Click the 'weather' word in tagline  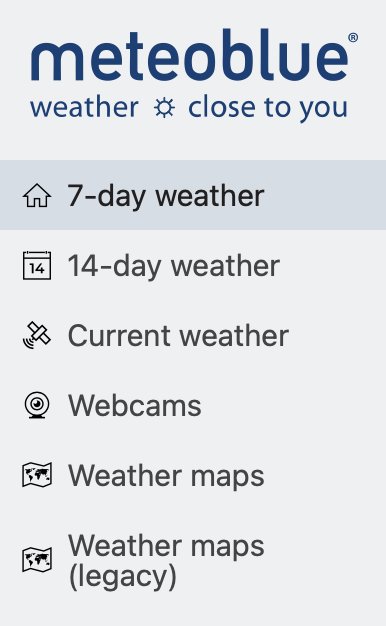click(85, 107)
